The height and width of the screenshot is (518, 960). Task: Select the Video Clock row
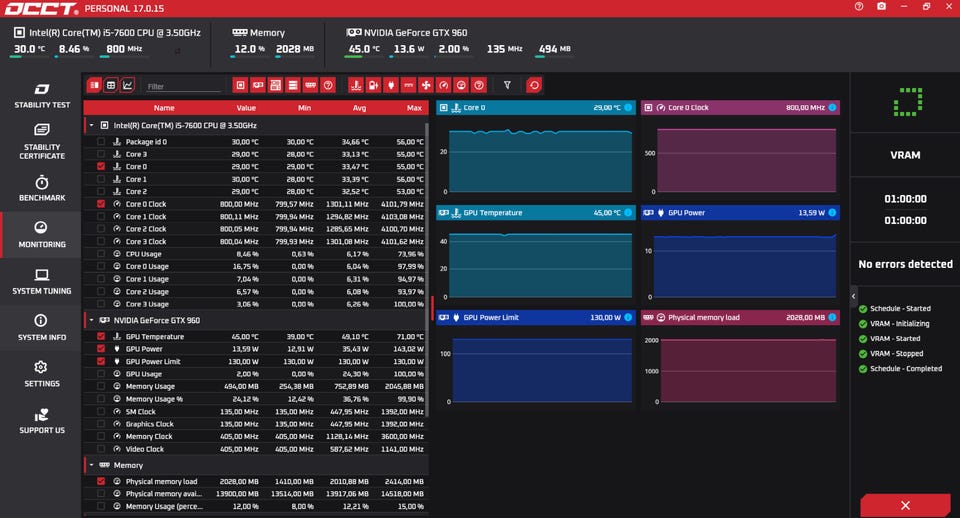(256, 449)
